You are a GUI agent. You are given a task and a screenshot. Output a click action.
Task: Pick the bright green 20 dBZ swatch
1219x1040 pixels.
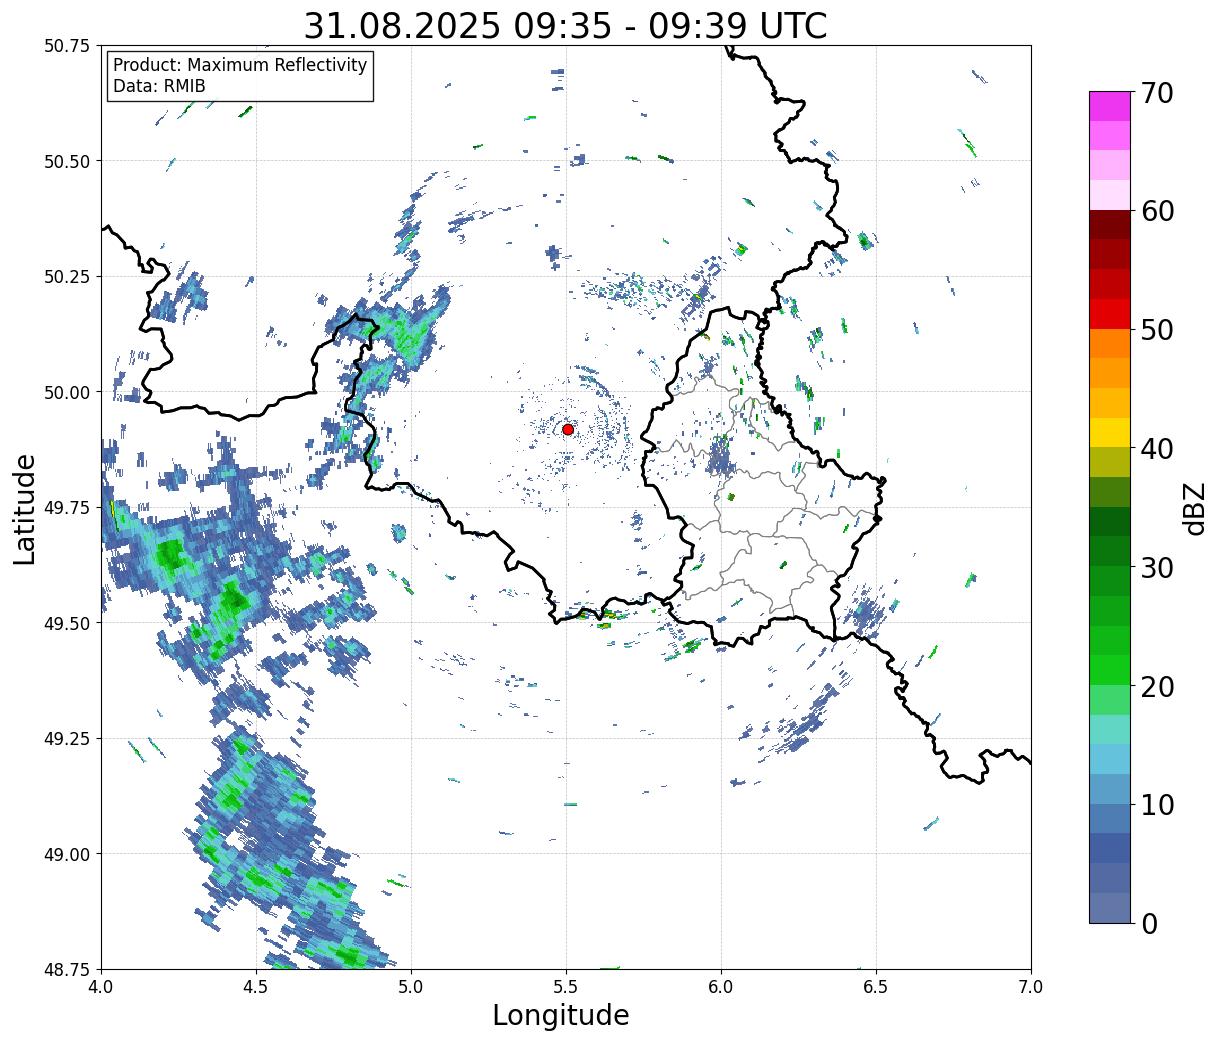(x=1110, y=670)
